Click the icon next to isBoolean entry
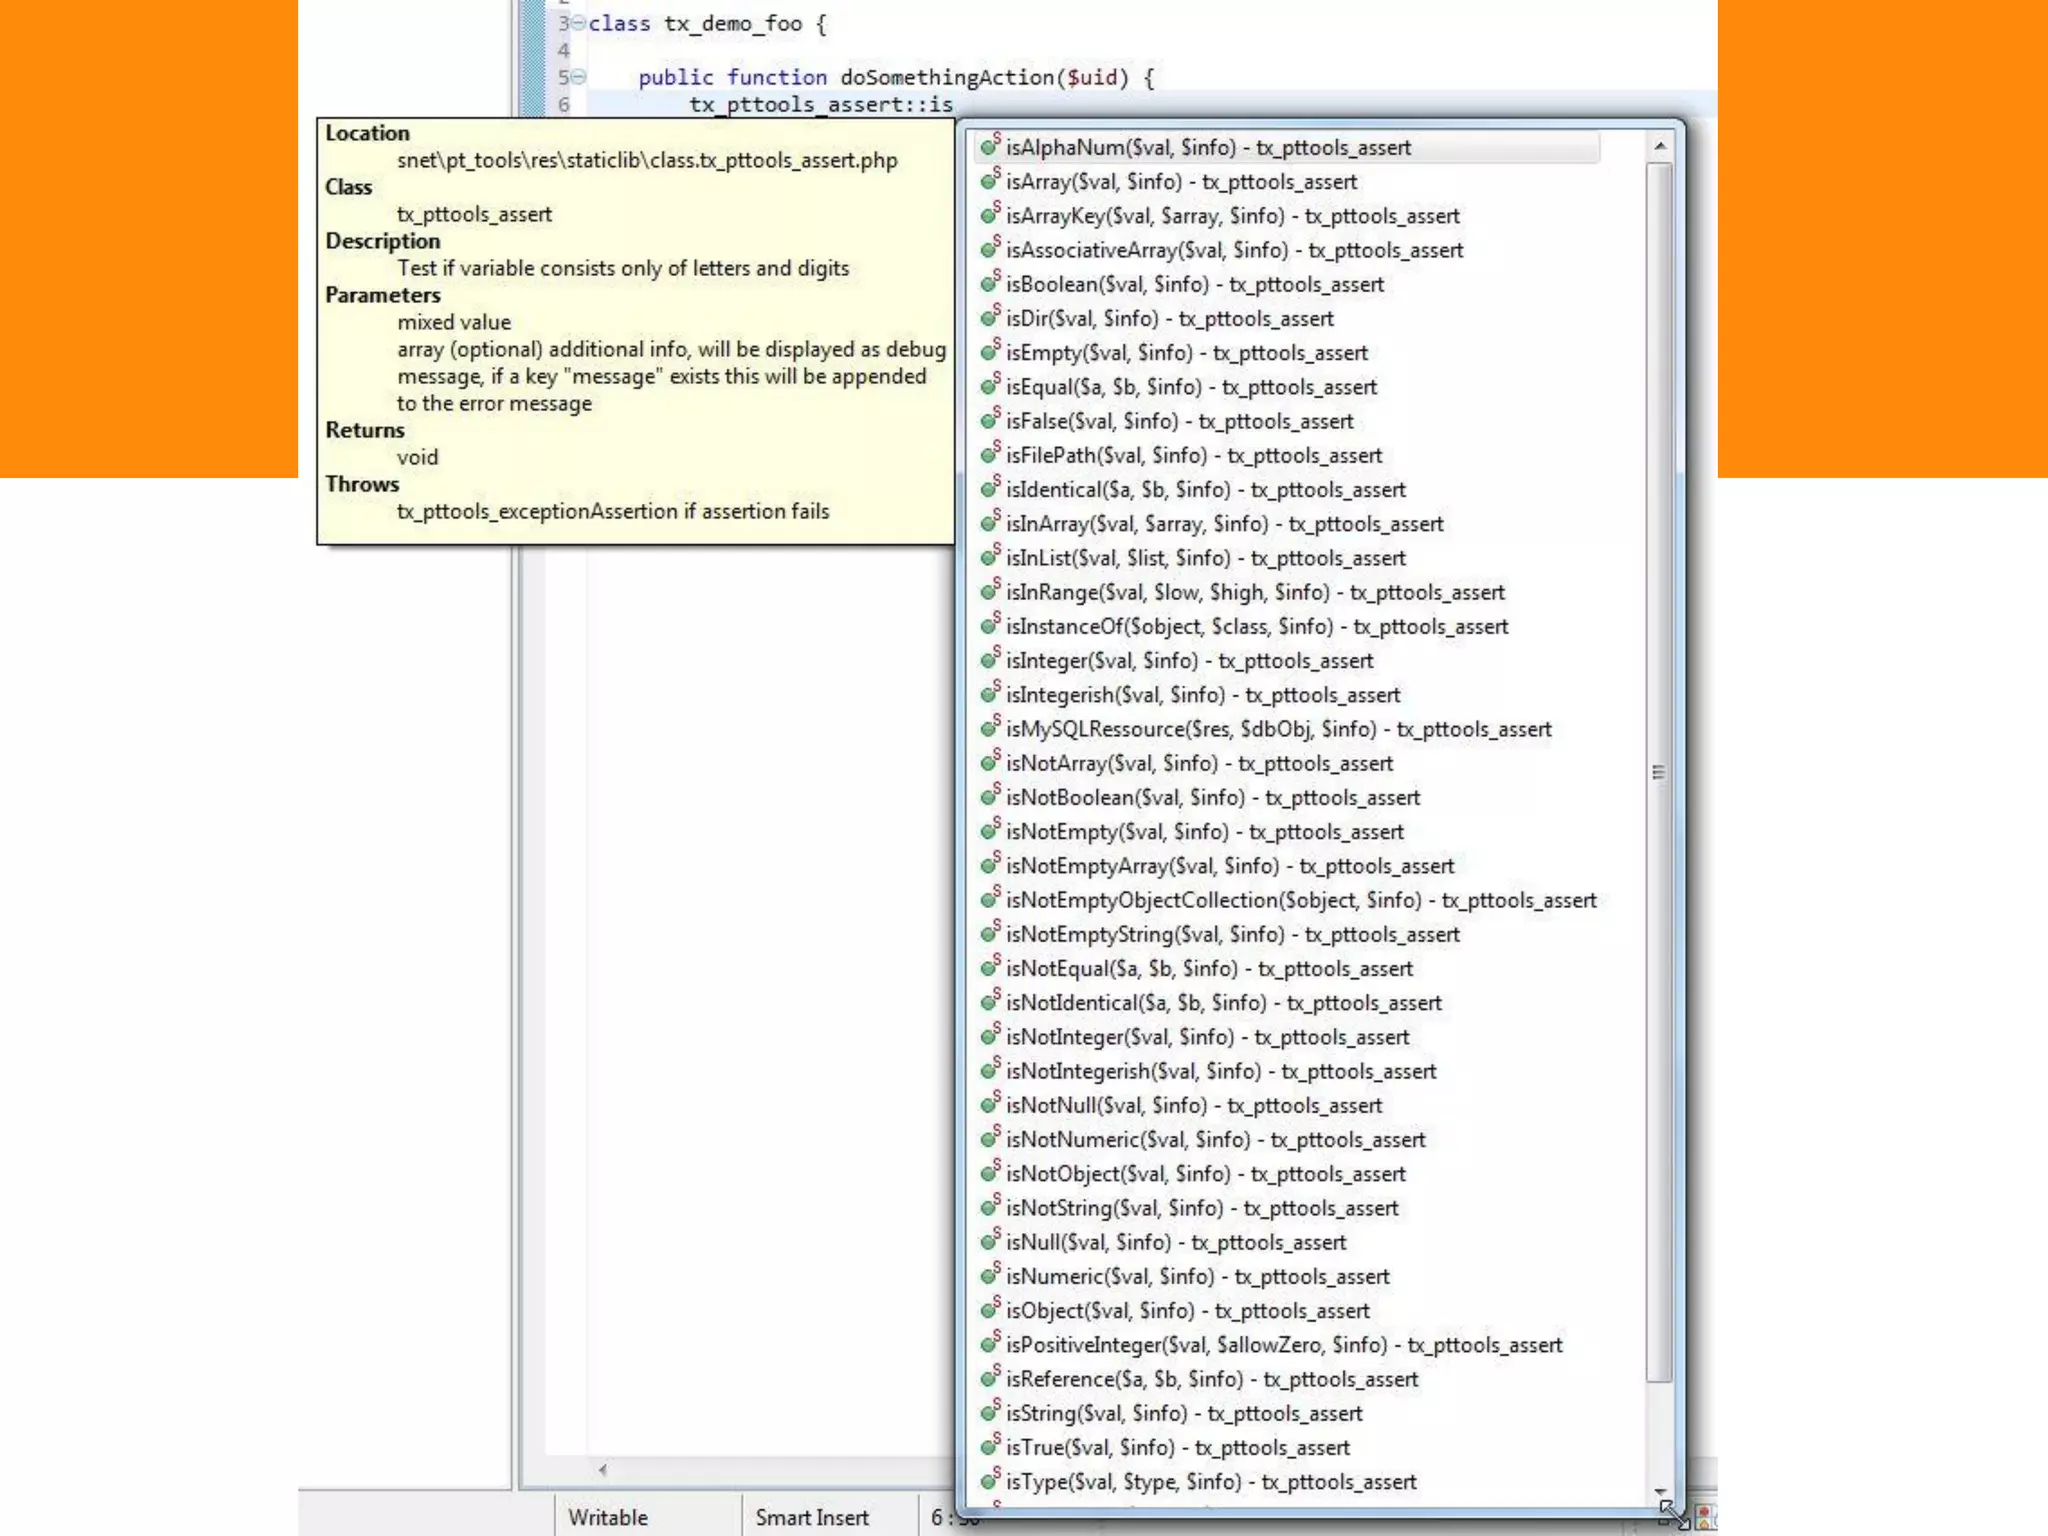 pos(989,284)
